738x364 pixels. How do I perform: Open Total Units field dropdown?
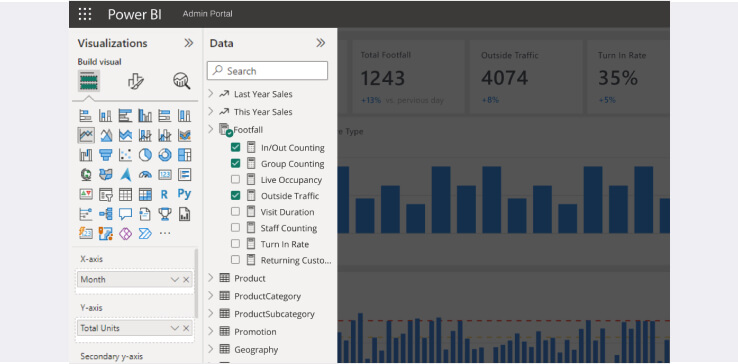pos(174,328)
